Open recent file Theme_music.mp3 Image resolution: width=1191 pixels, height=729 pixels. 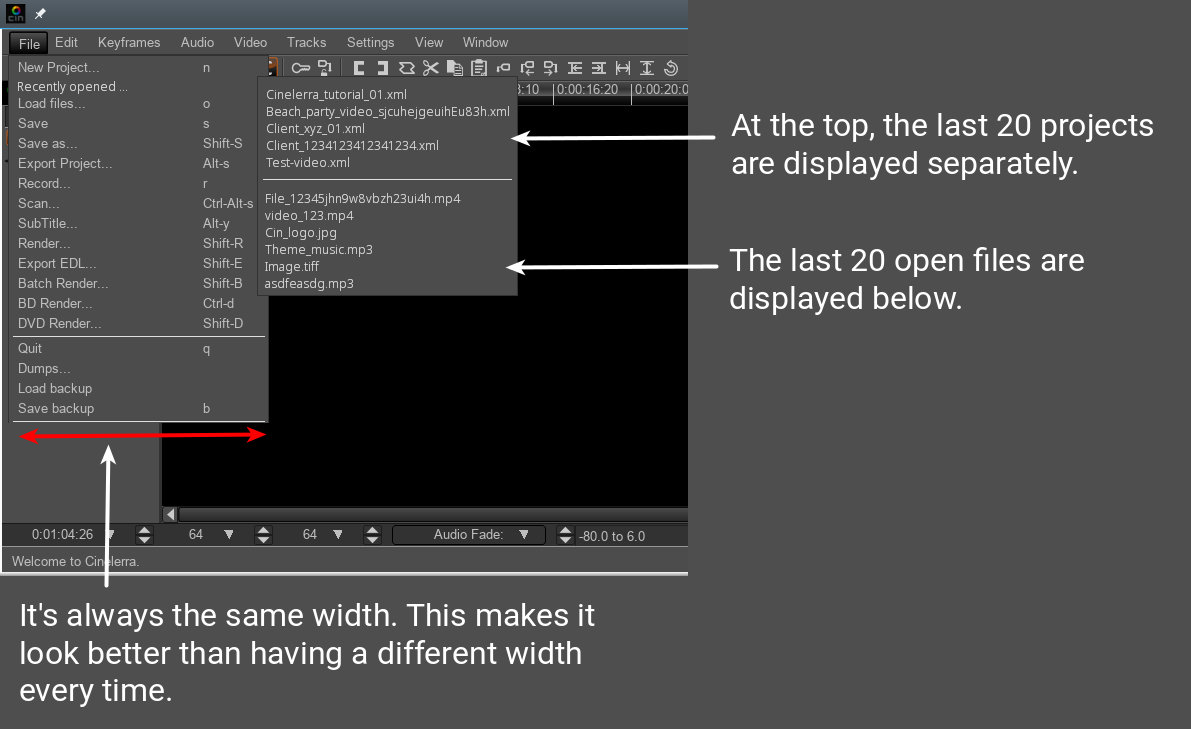pyautogui.click(x=318, y=249)
